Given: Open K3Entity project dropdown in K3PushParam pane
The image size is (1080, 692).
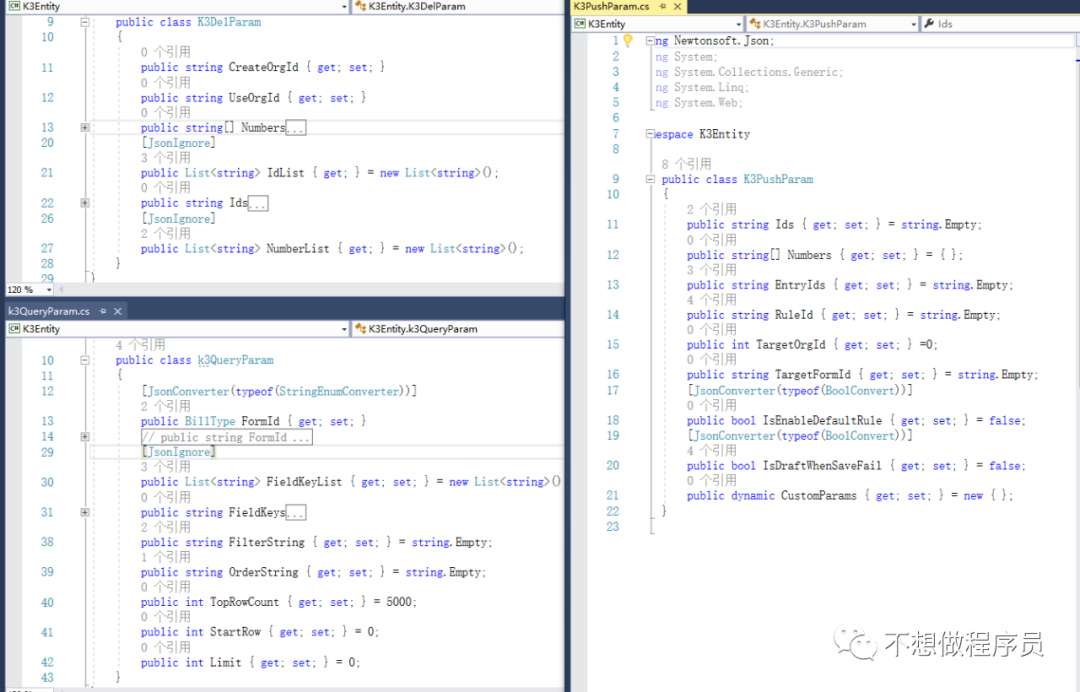Looking at the screenshot, I should pyautogui.click(x=738, y=24).
